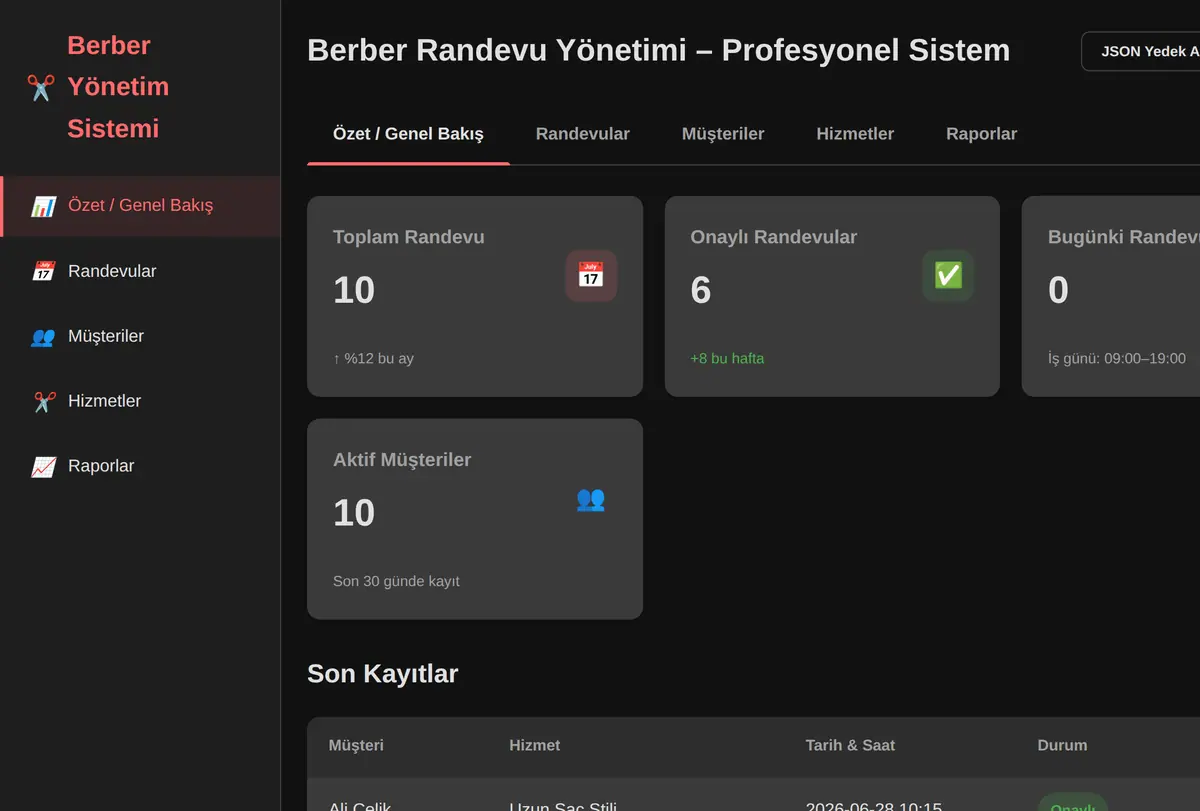Click the scissors logo icon beside Berber Yönetim Sistemi
This screenshot has height=811, width=1200.
[x=40, y=87]
